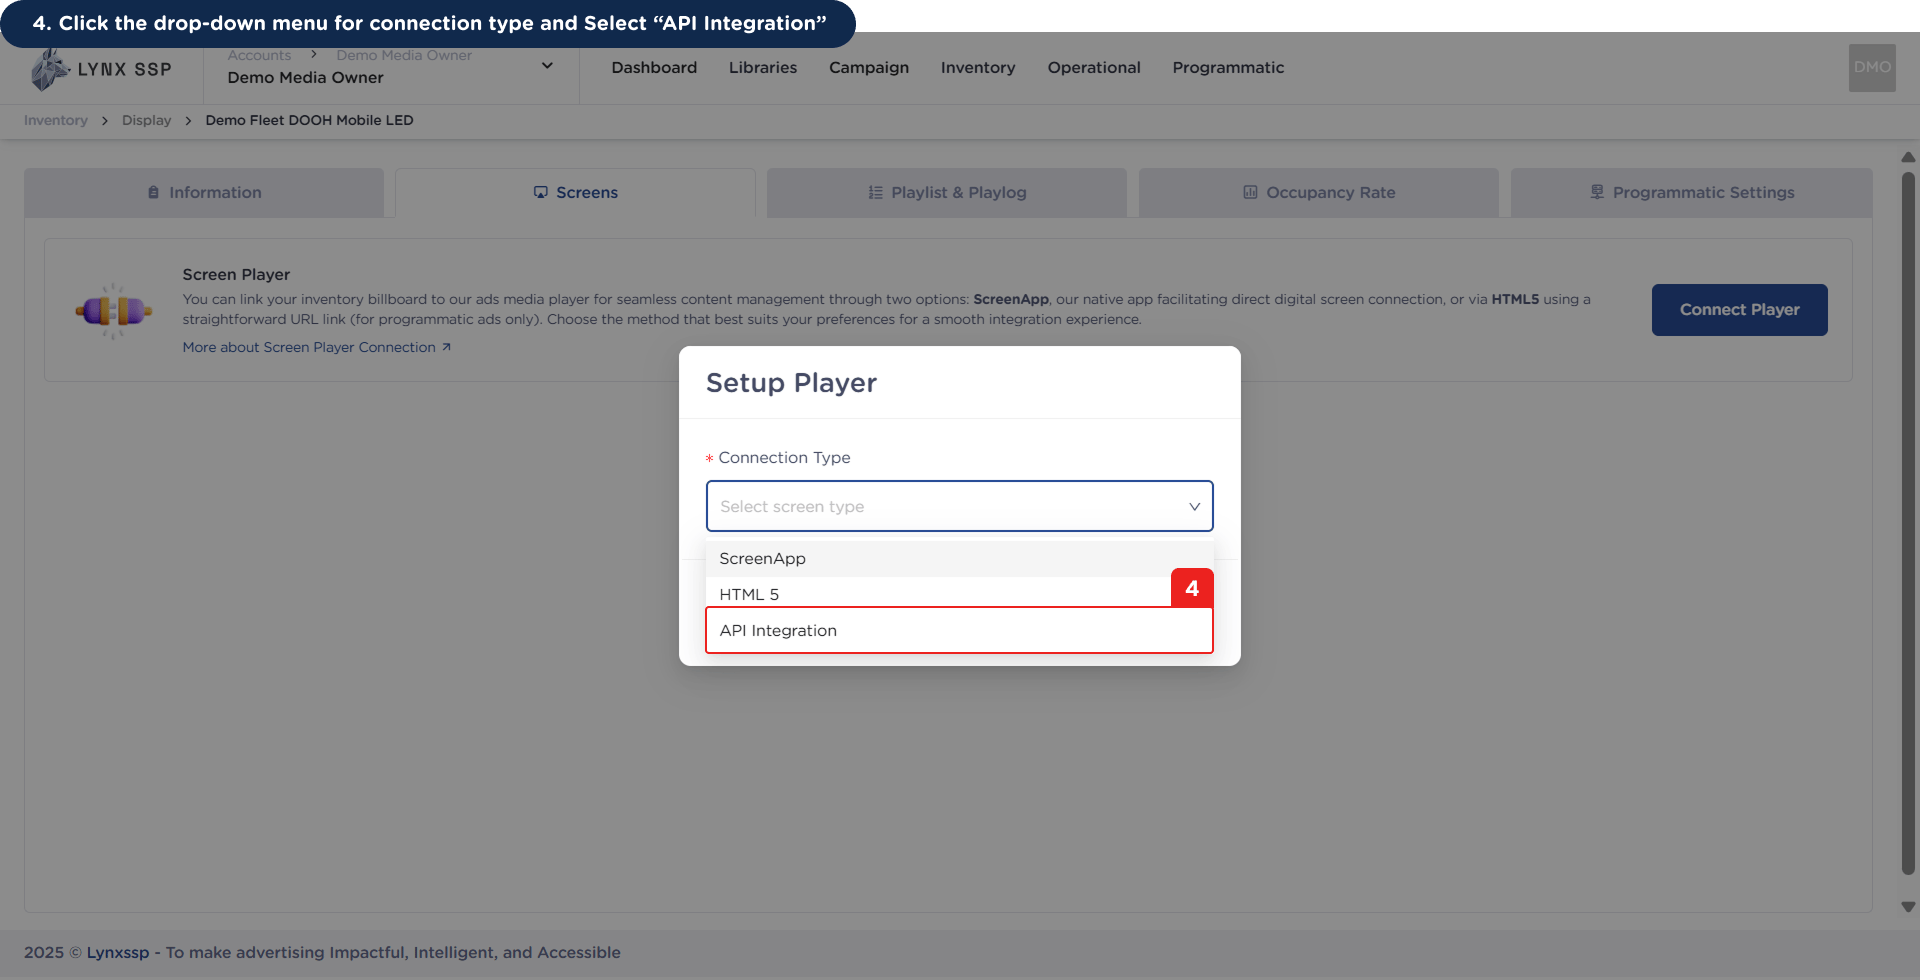Click the Connection Type field label
Viewport: 1920px width, 980px height.
point(784,457)
